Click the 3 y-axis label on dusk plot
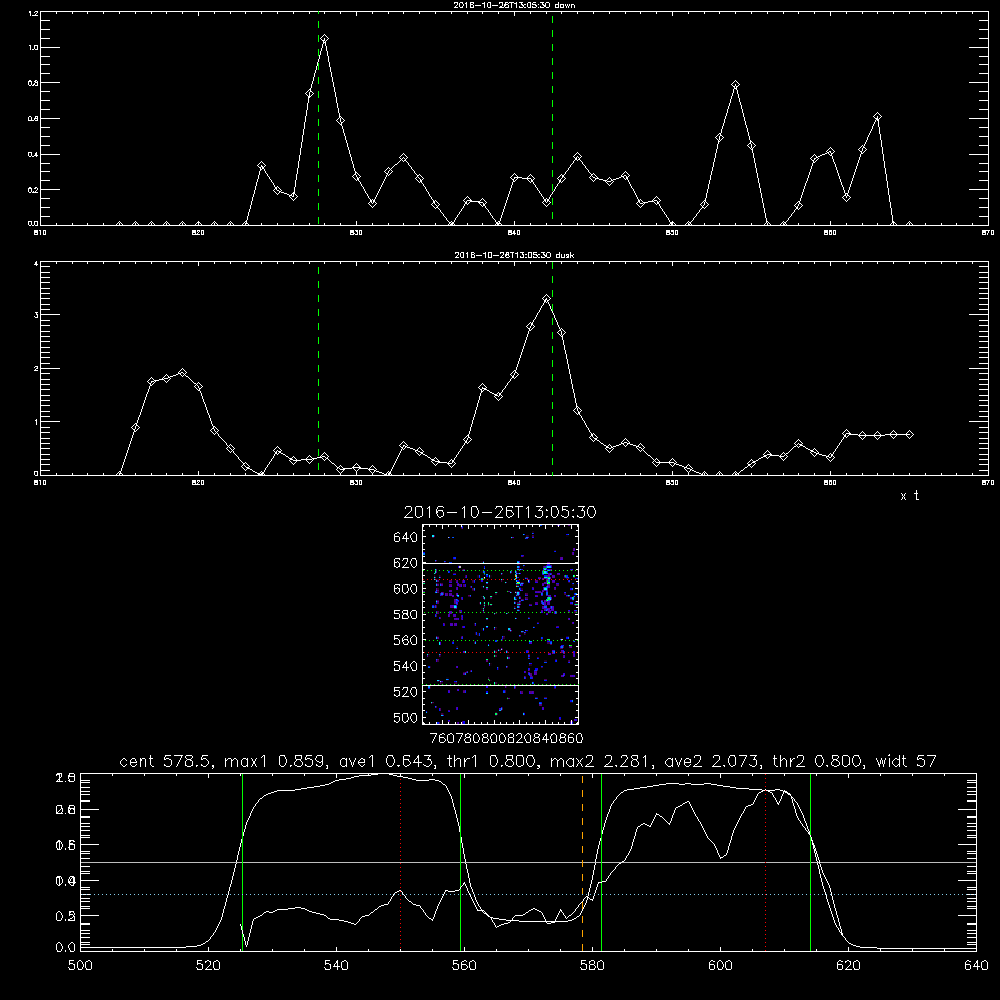 (x=36, y=315)
